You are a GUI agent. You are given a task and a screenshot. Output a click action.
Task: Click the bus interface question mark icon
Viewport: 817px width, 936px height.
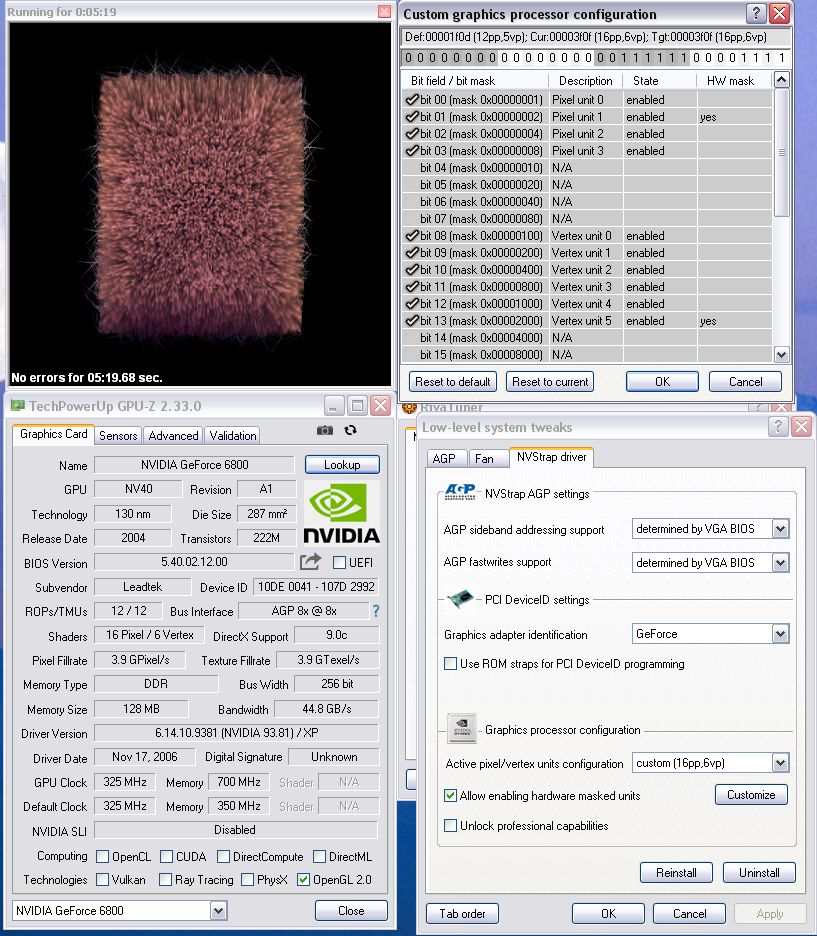click(x=376, y=611)
